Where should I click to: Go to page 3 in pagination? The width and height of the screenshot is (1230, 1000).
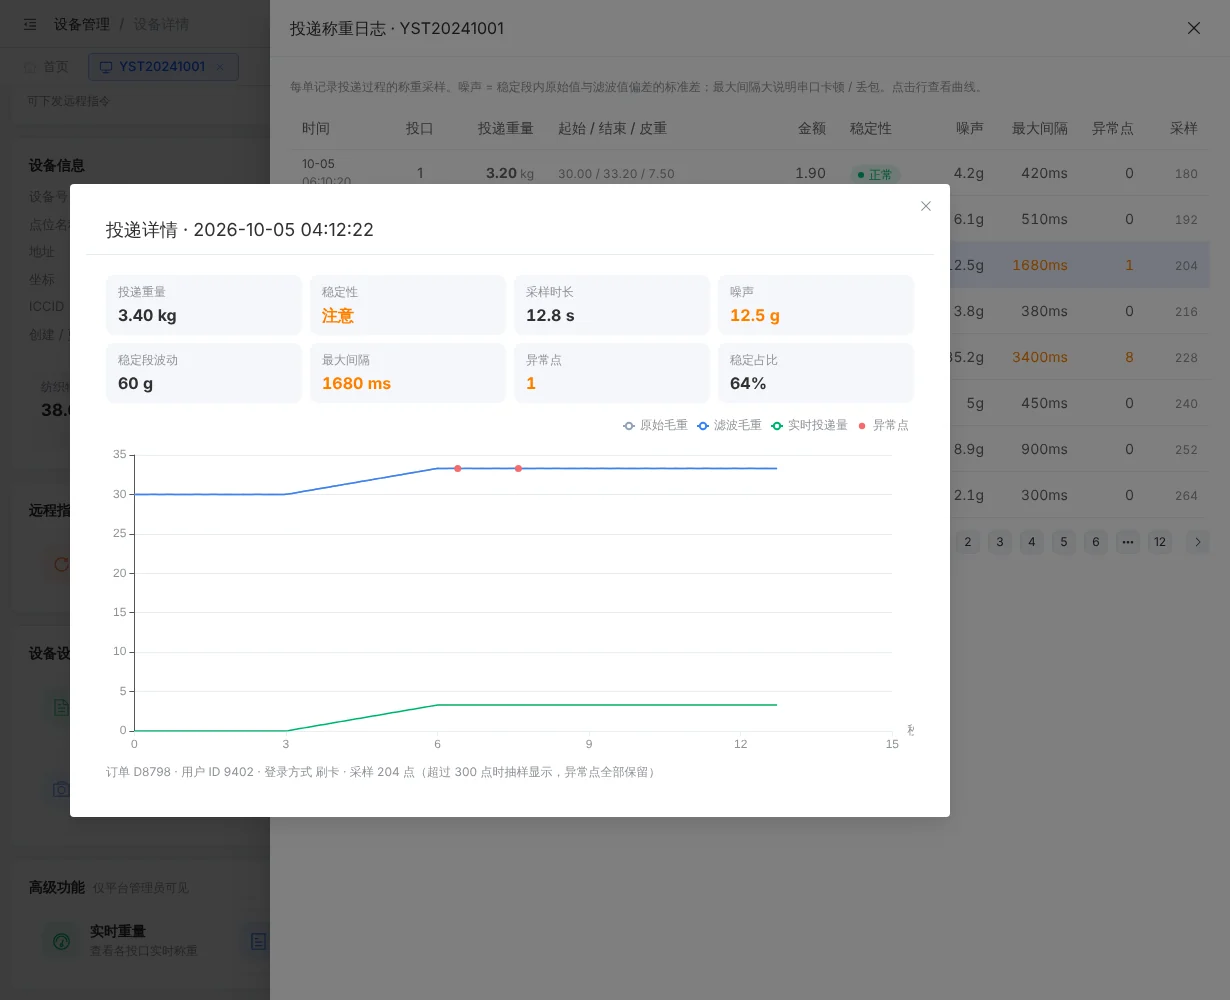(1000, 542)
